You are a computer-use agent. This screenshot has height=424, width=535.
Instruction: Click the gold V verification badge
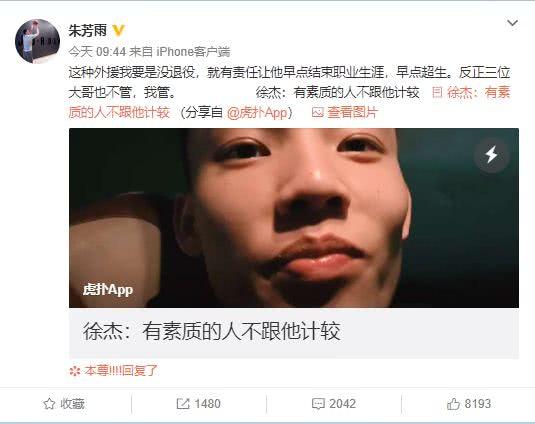tap(118, 31)
